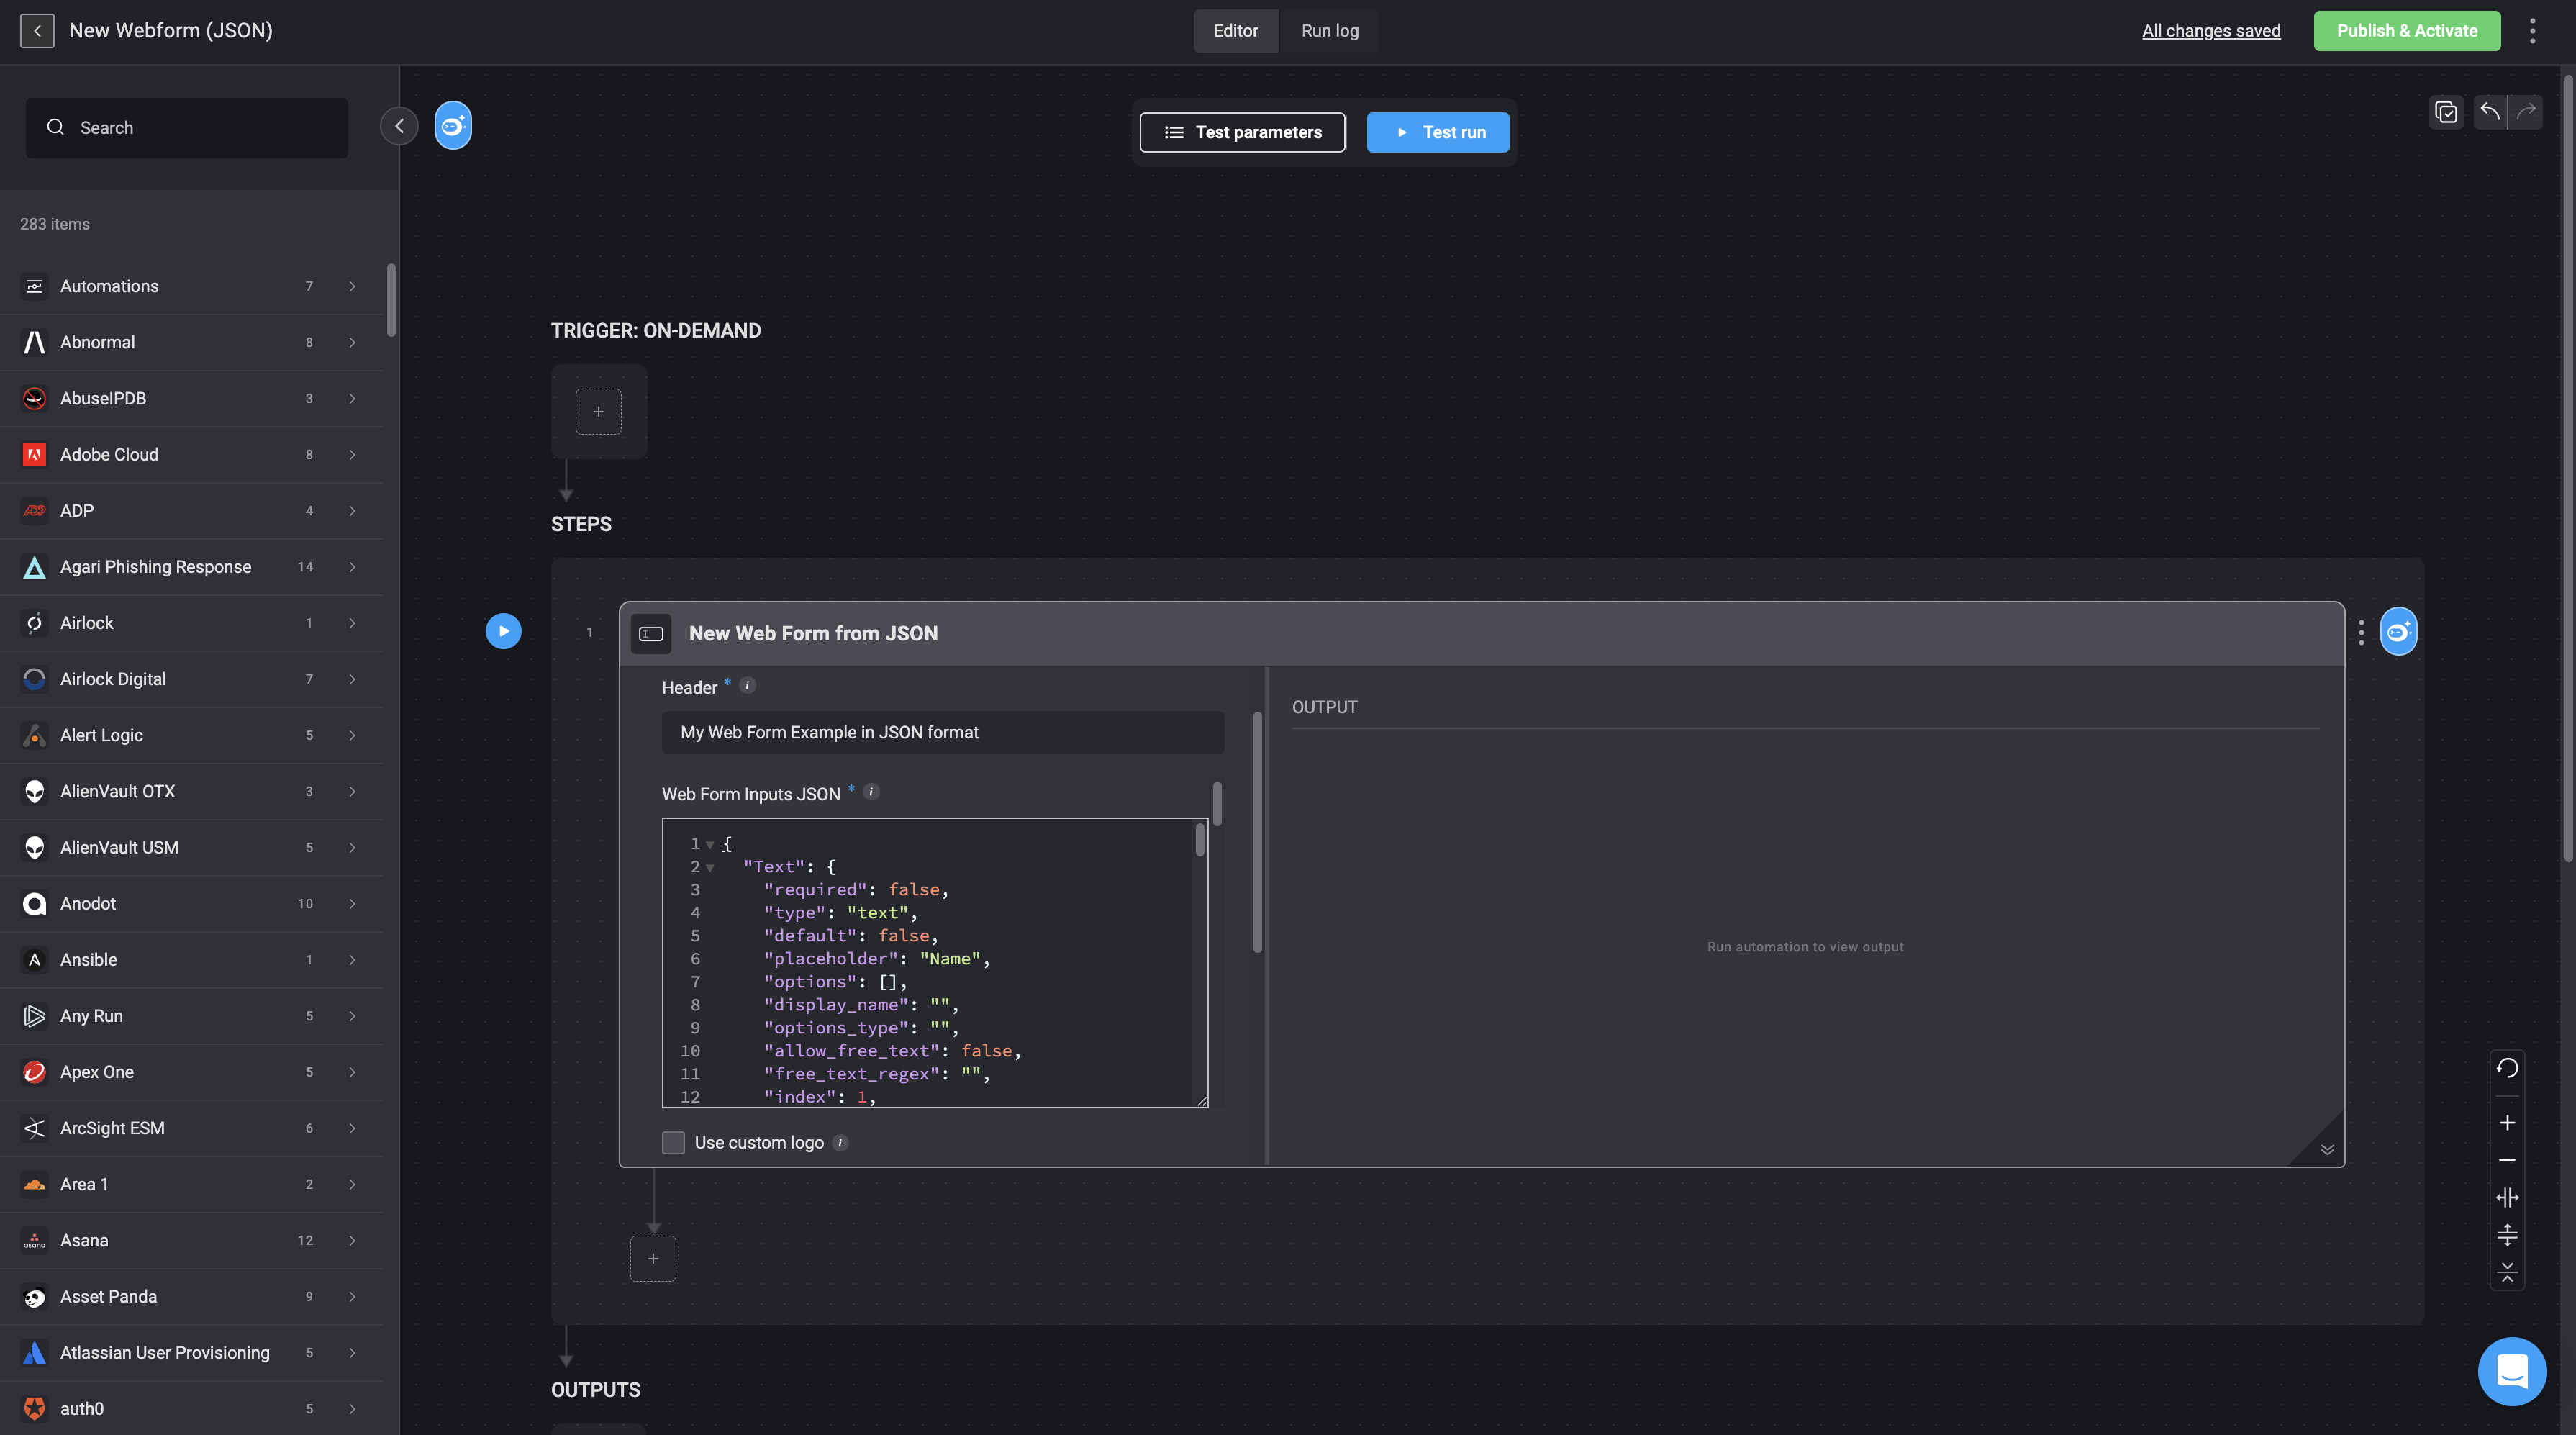Open Test parameters

pos(1243,132)
